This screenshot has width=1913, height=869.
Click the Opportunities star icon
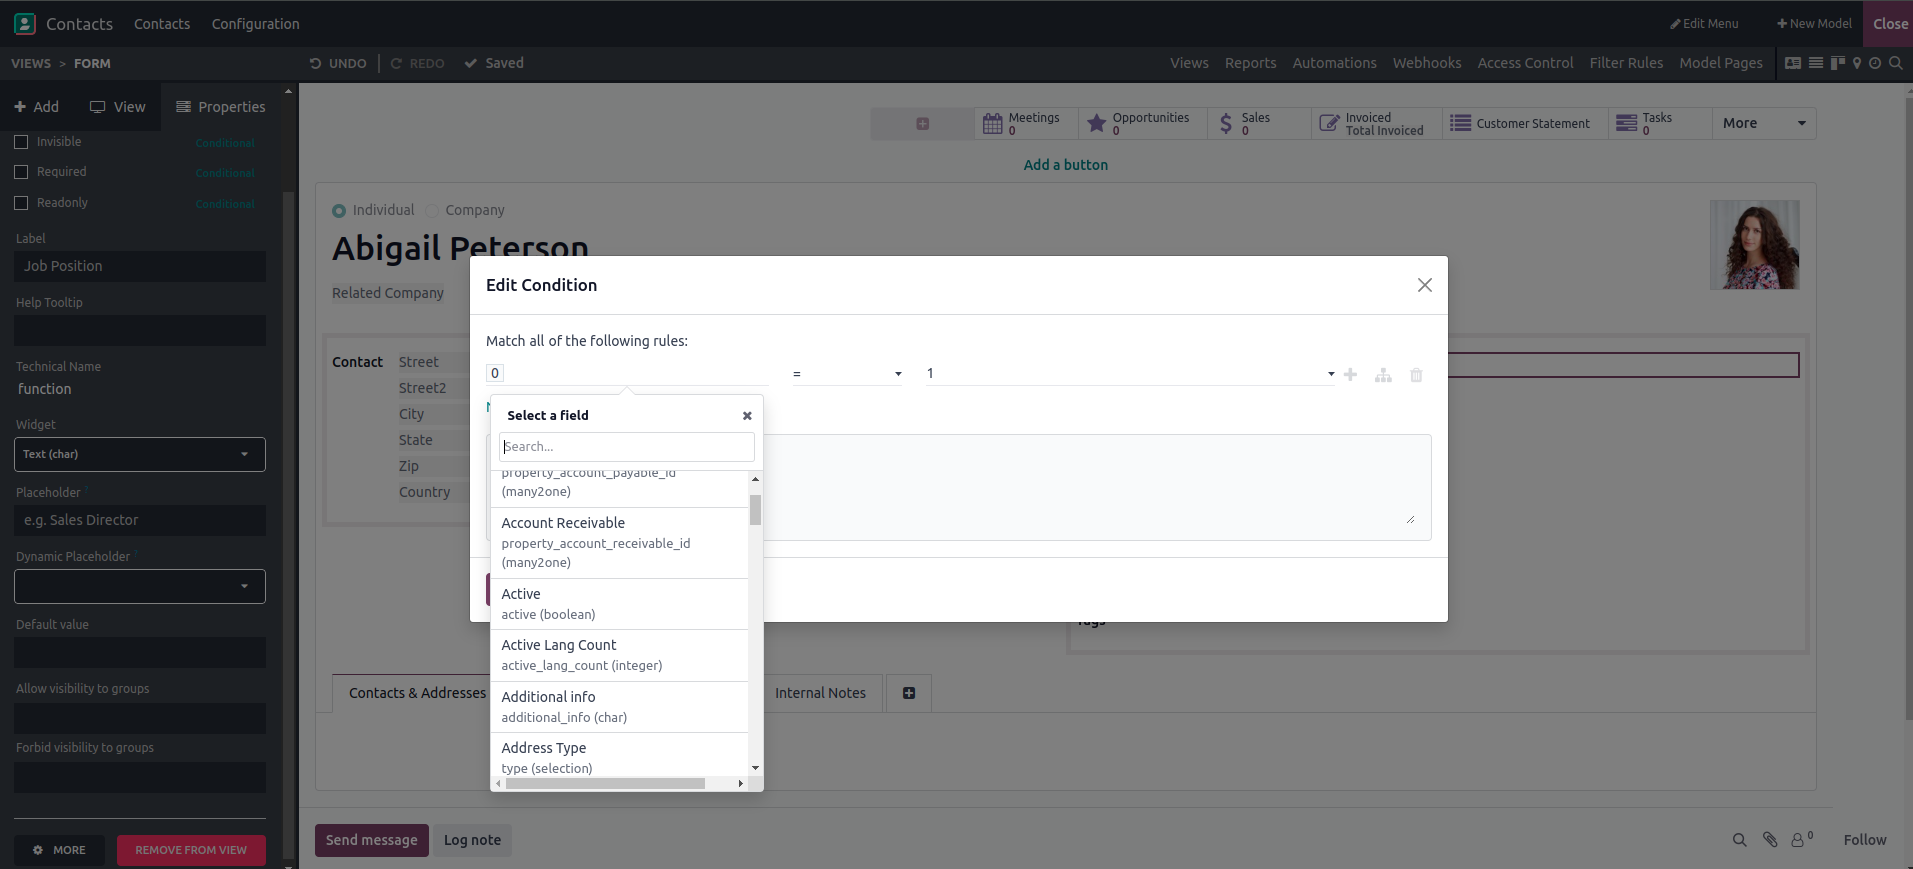1097,123
